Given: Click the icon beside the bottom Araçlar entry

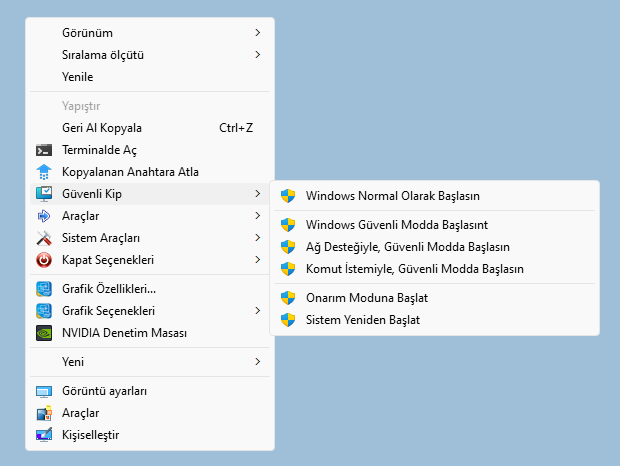Looking at the screenshot, I should [x=44, y=413].
